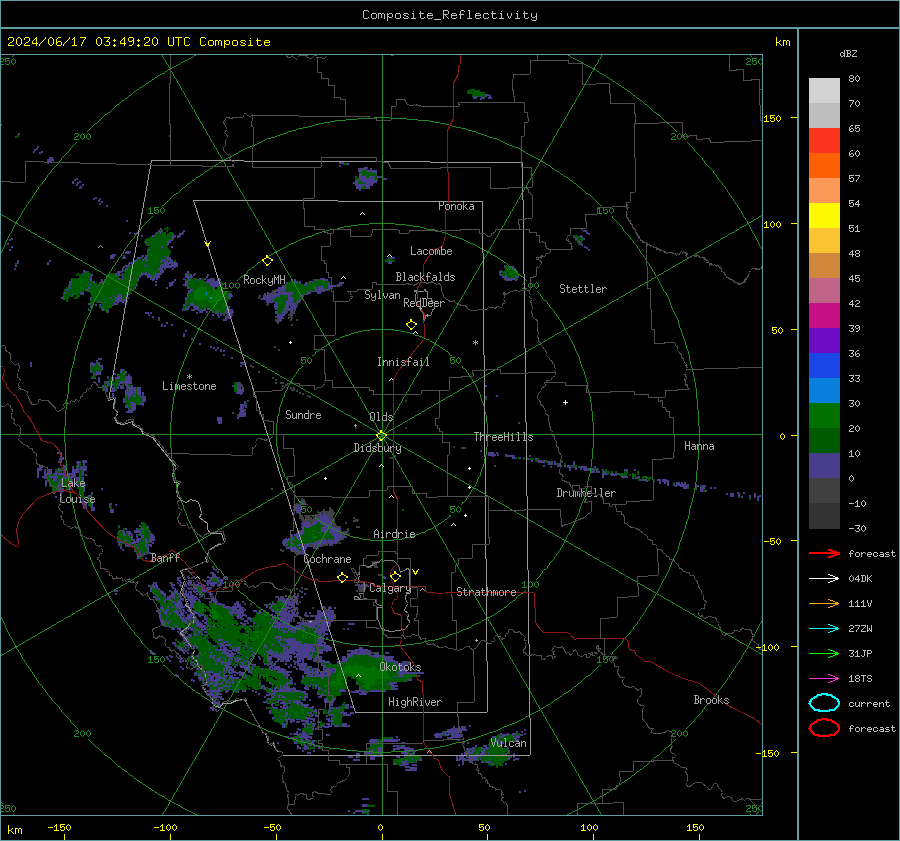Image resolution: width=900 pixels, height=841 pixels.
Task: Click the Sylvan town label
Action: 382,295
